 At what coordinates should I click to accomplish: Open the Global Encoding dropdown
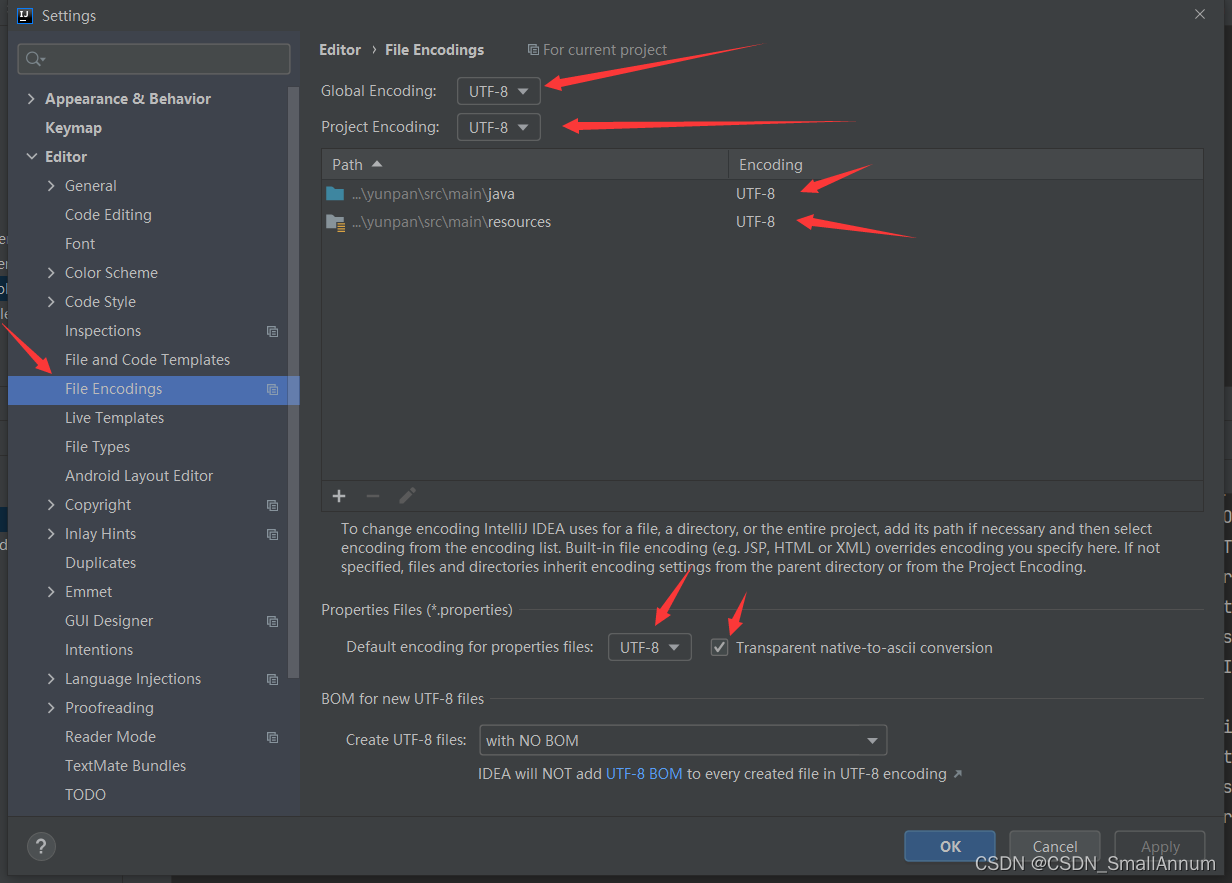point(499,91)
